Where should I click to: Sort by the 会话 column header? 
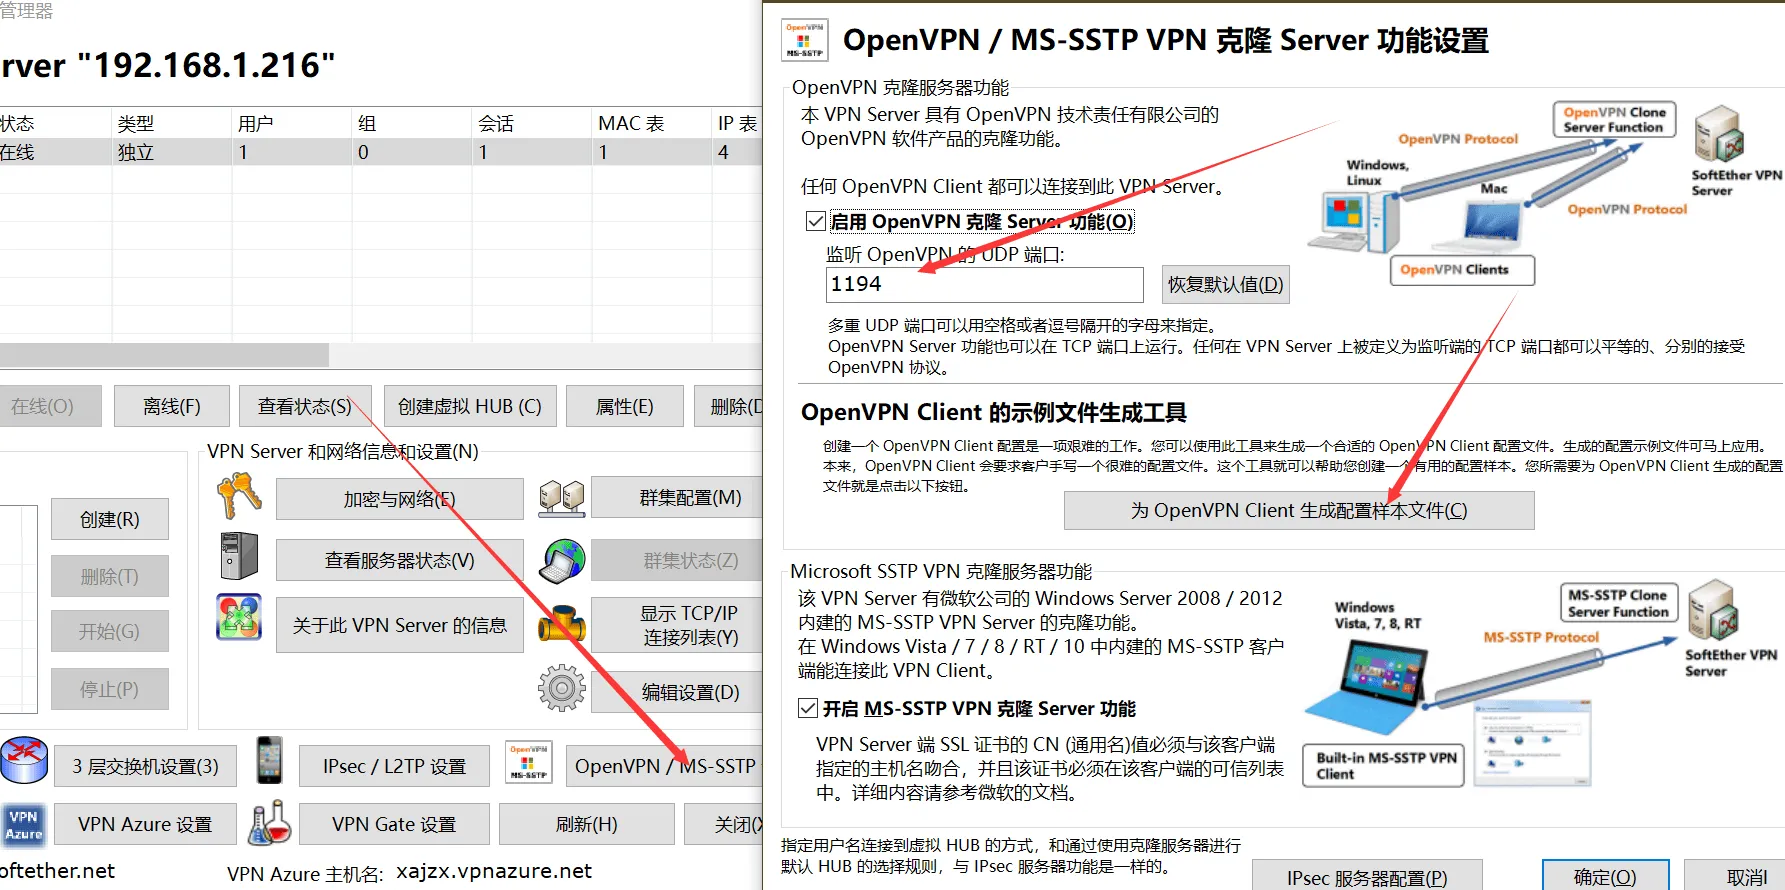(x=531, y=123)
